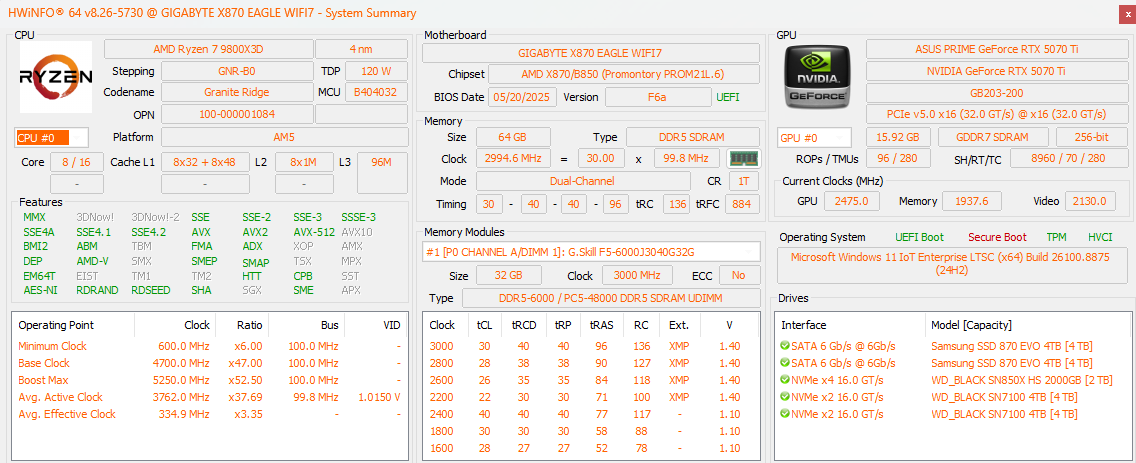
Task: Click the 3000 MHz module clock value
Action: tap(637, 275)
